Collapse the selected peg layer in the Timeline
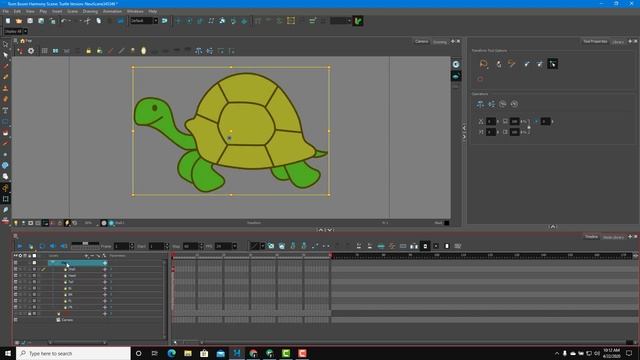 53,263
